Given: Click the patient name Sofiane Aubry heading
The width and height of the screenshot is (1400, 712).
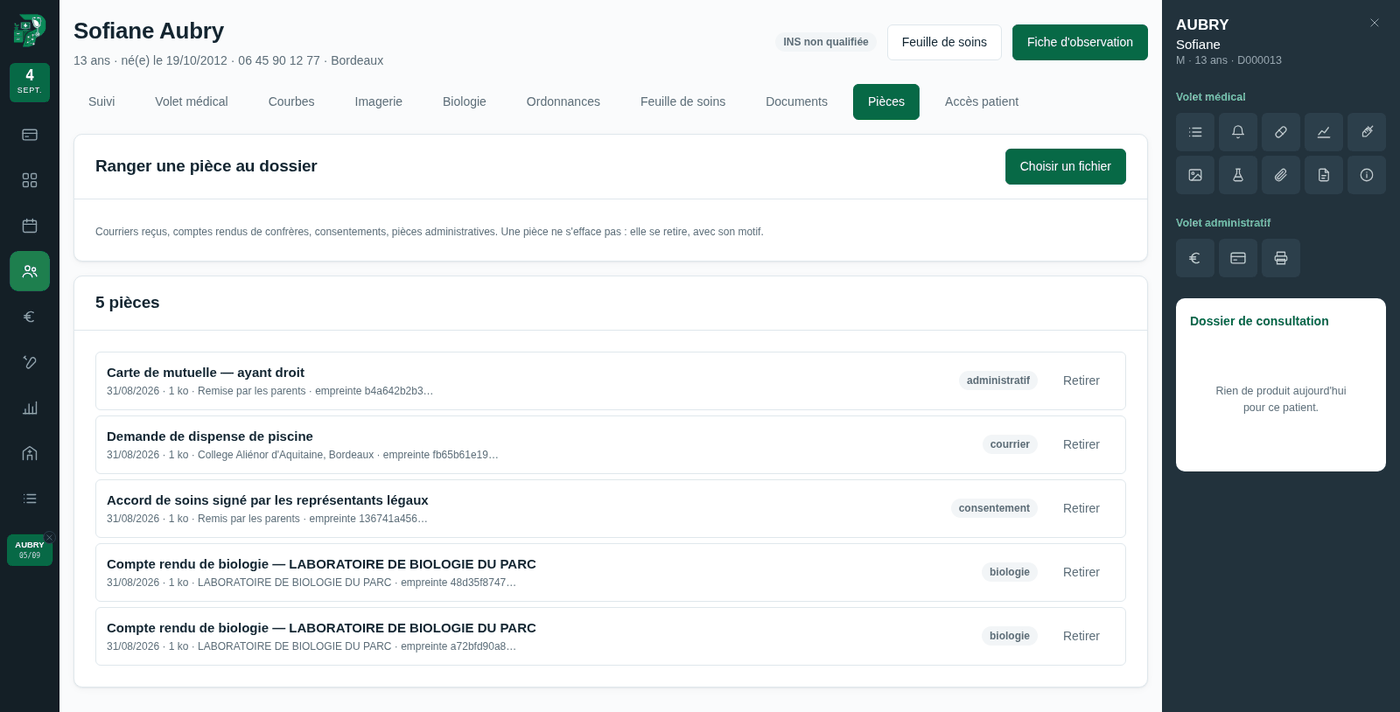Looking at the screenshot, I should tap(149, 31).
